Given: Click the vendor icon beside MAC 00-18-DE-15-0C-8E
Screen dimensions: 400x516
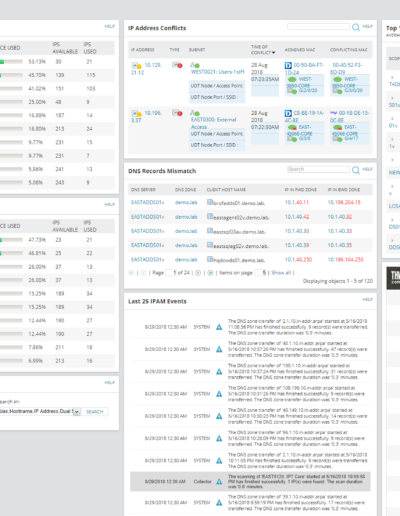Looking at the screenshot, I should [x=333, y=113].
